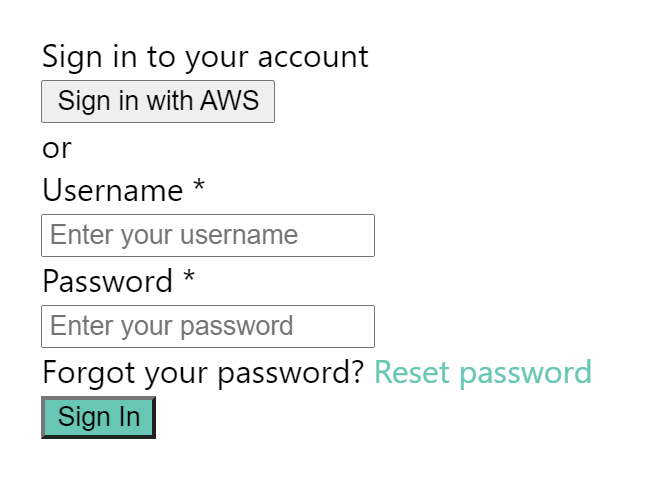This screenshot has width=649, height=487.
Task: Click the Username label text
Action: click(x=113, y=190)
